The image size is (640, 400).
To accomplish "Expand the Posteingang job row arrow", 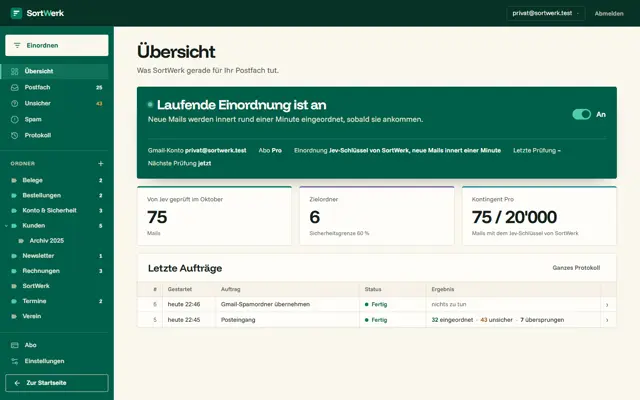I will (x=607, y=320).
